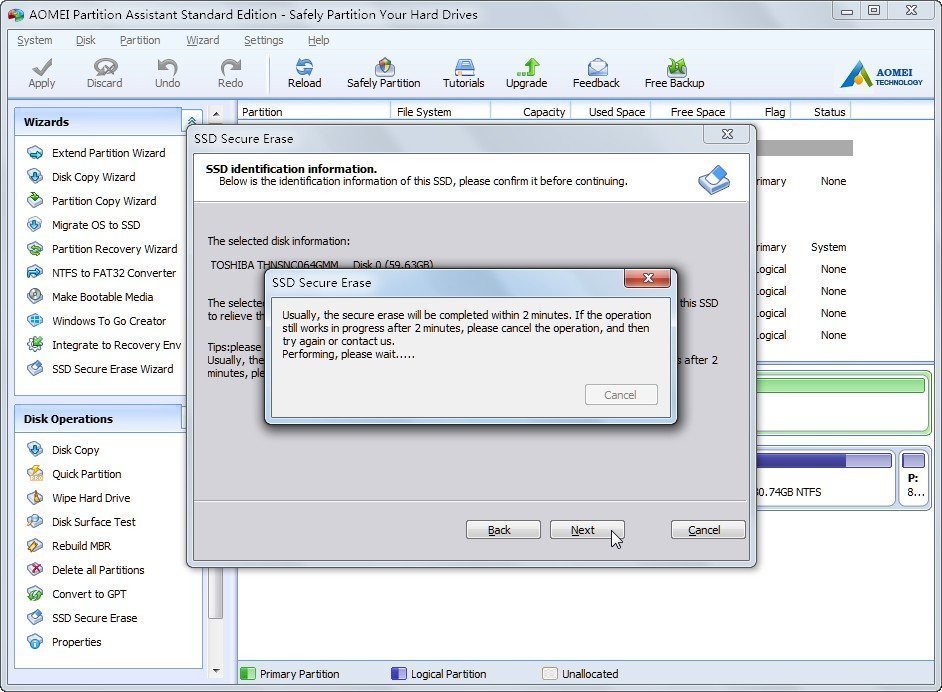Sort by the Used Space column header

click(610, 112)
